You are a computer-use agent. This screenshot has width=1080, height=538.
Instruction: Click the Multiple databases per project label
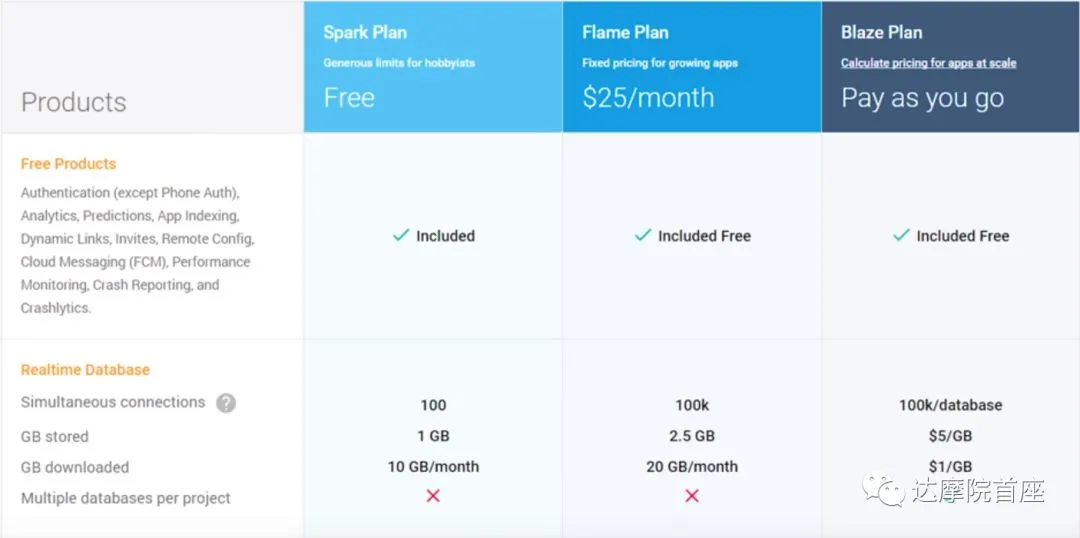point(126,498)
